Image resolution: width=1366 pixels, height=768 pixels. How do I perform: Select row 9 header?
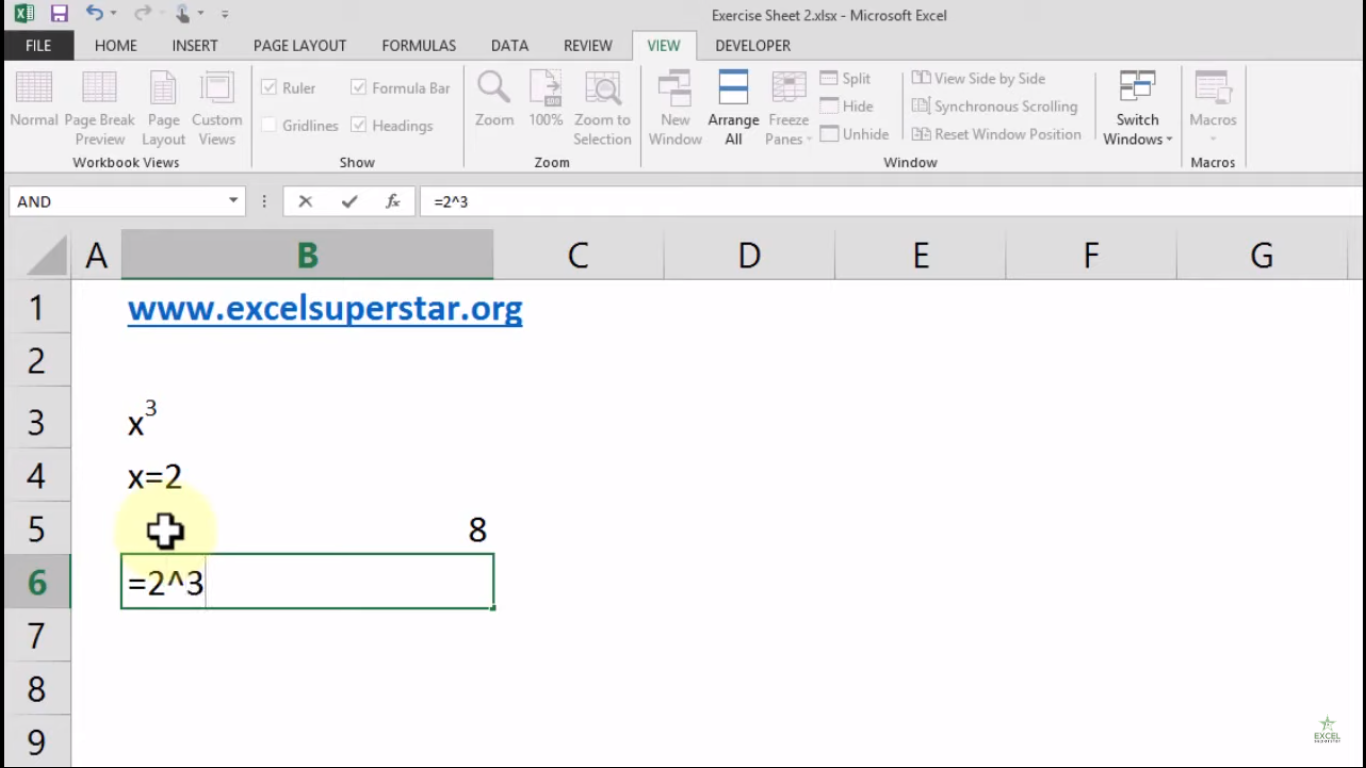coord(37,742)
